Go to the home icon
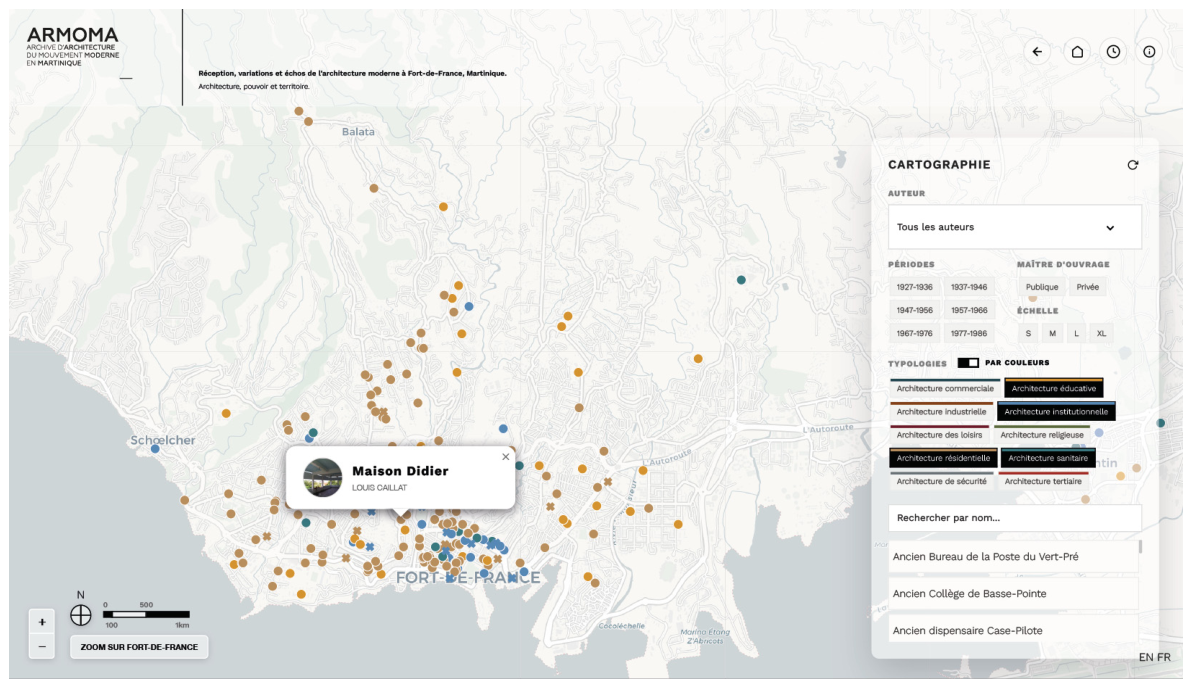The width and height of the screenshot is (1191, 687). 1077,52
